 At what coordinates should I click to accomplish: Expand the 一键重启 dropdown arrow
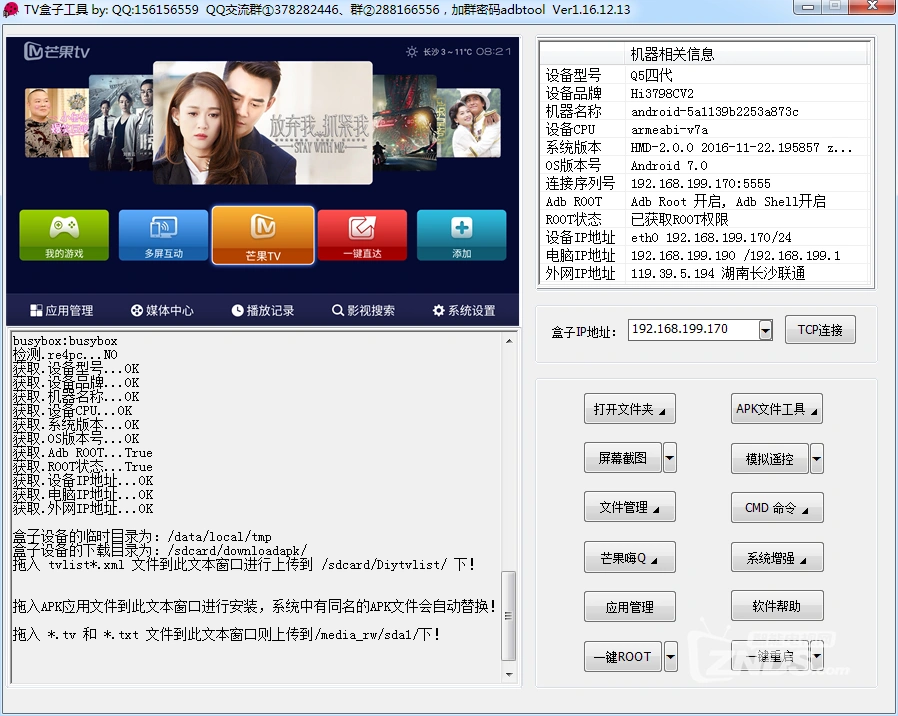817,656
